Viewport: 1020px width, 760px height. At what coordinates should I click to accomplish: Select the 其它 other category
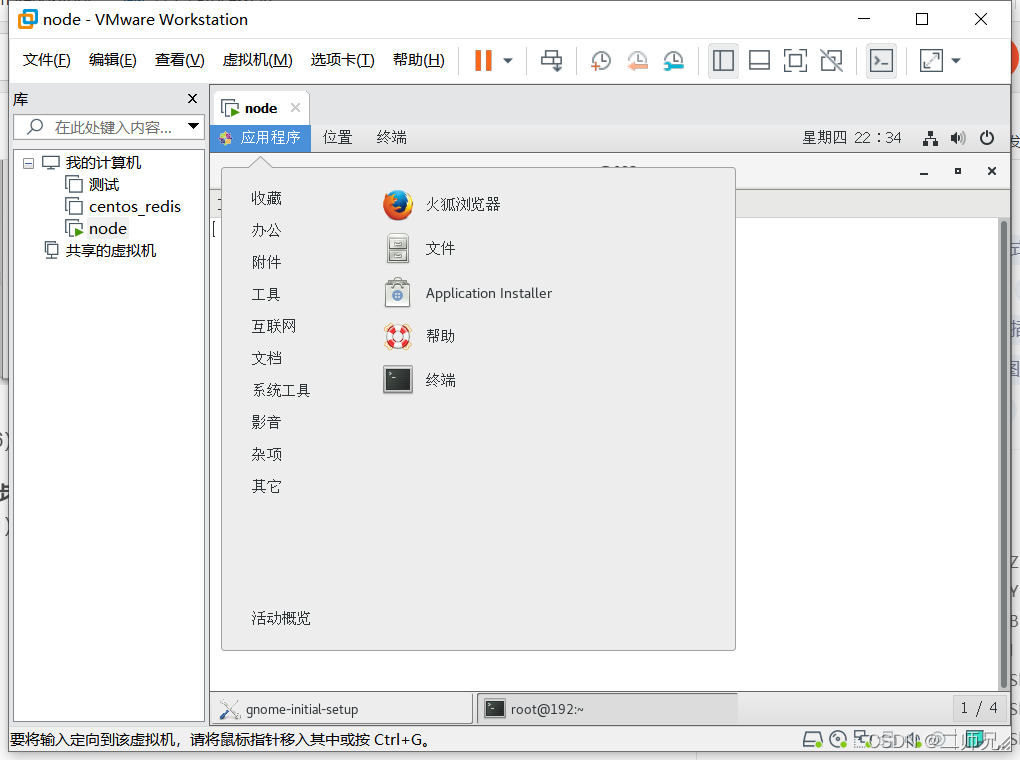[x=266, y=487]
